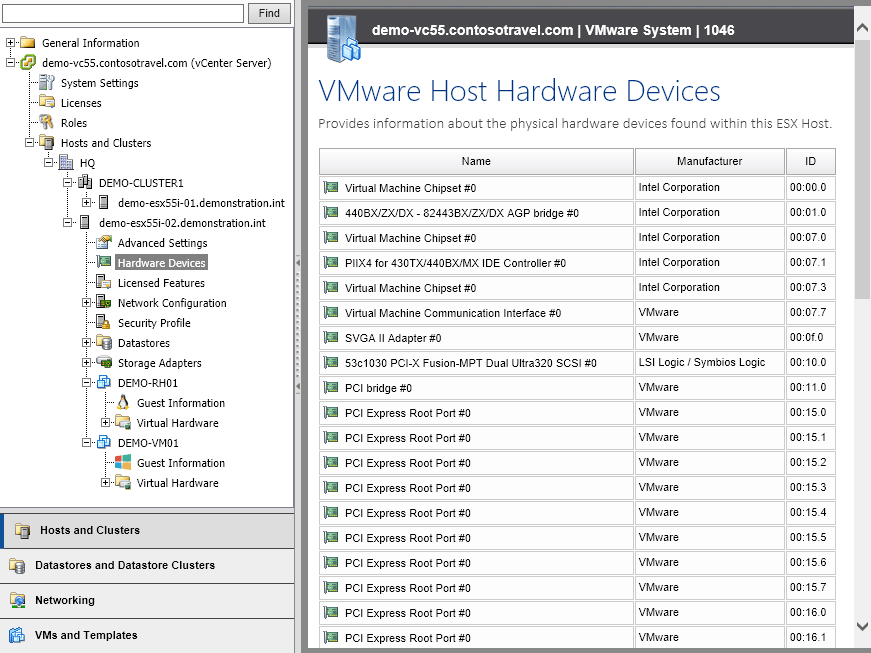Image resolution: width=871 pixels, height=653 pixels.
Task: Click the DEMO-CLUSTER1 cluster icon
Action: point(85,182)
